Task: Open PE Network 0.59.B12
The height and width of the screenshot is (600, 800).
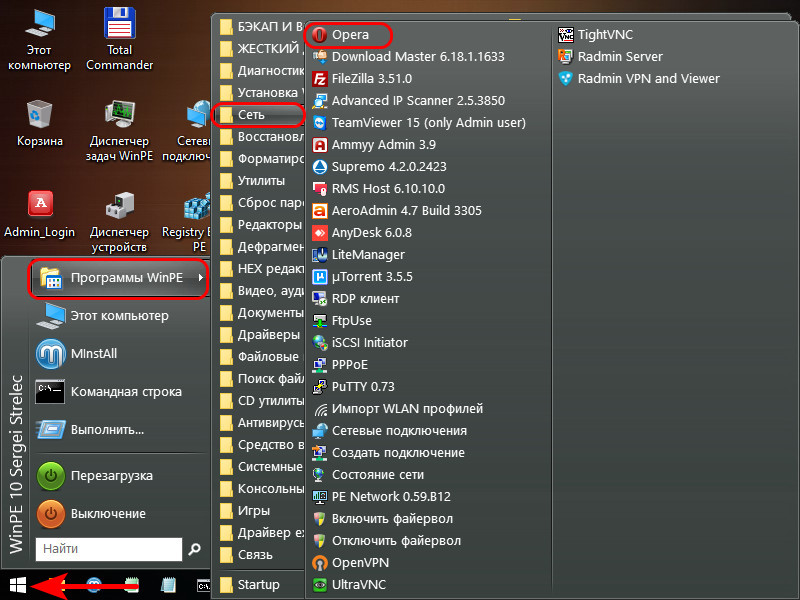Action: tap(382, 496)
